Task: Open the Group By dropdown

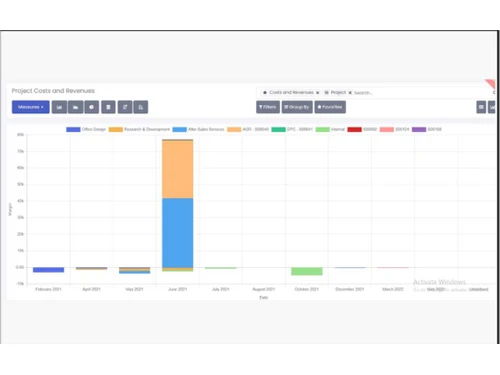Action: [x=297, y=107]
